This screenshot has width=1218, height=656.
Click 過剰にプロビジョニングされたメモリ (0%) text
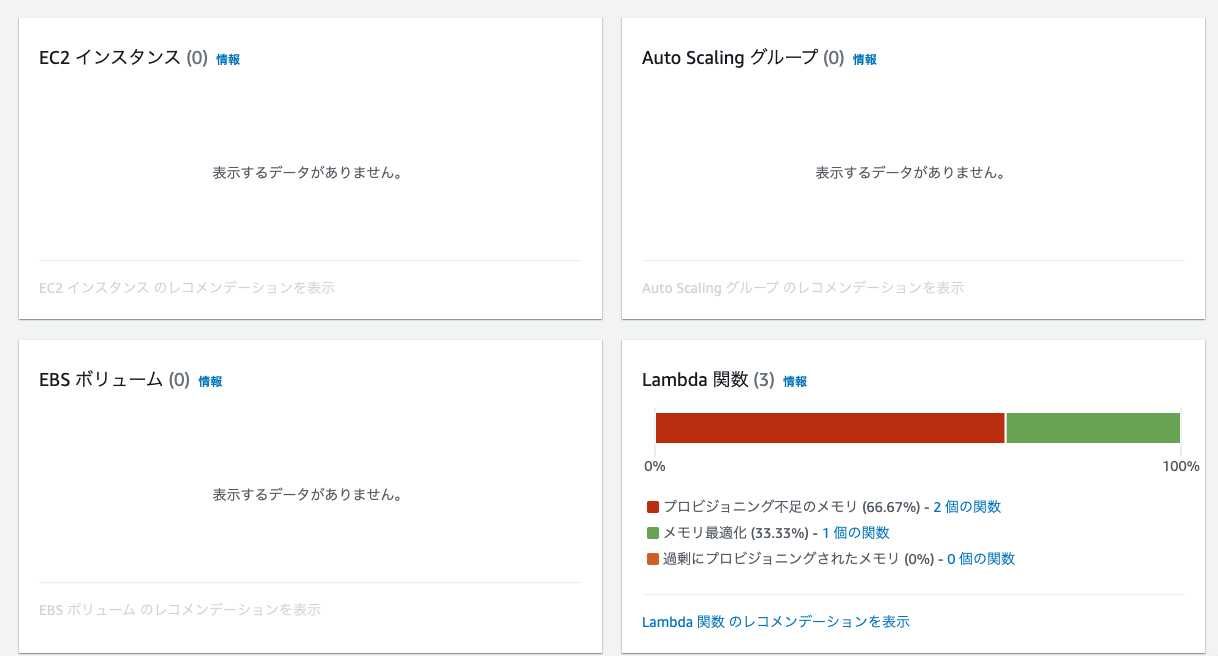click(798, 559)
